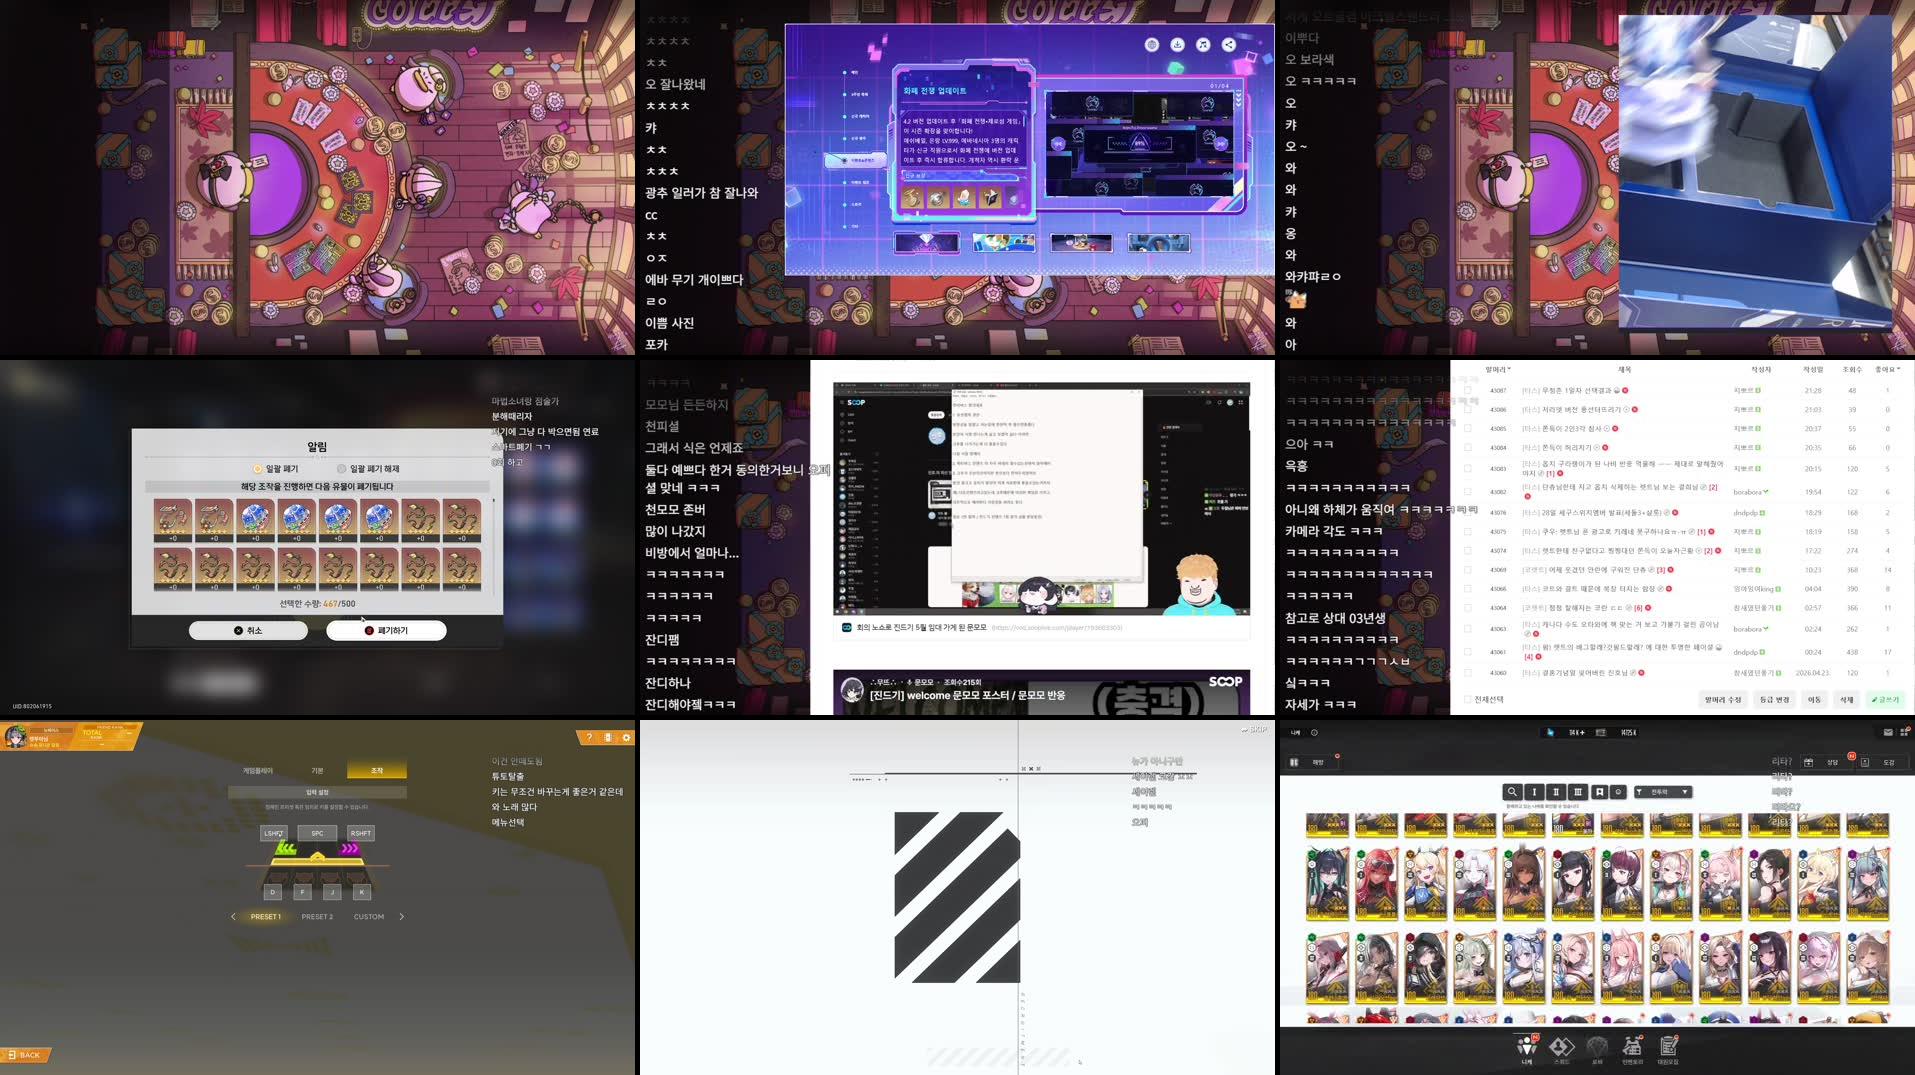
Task: Select the first character card thumbnail
Action: tap(1328, 825)
